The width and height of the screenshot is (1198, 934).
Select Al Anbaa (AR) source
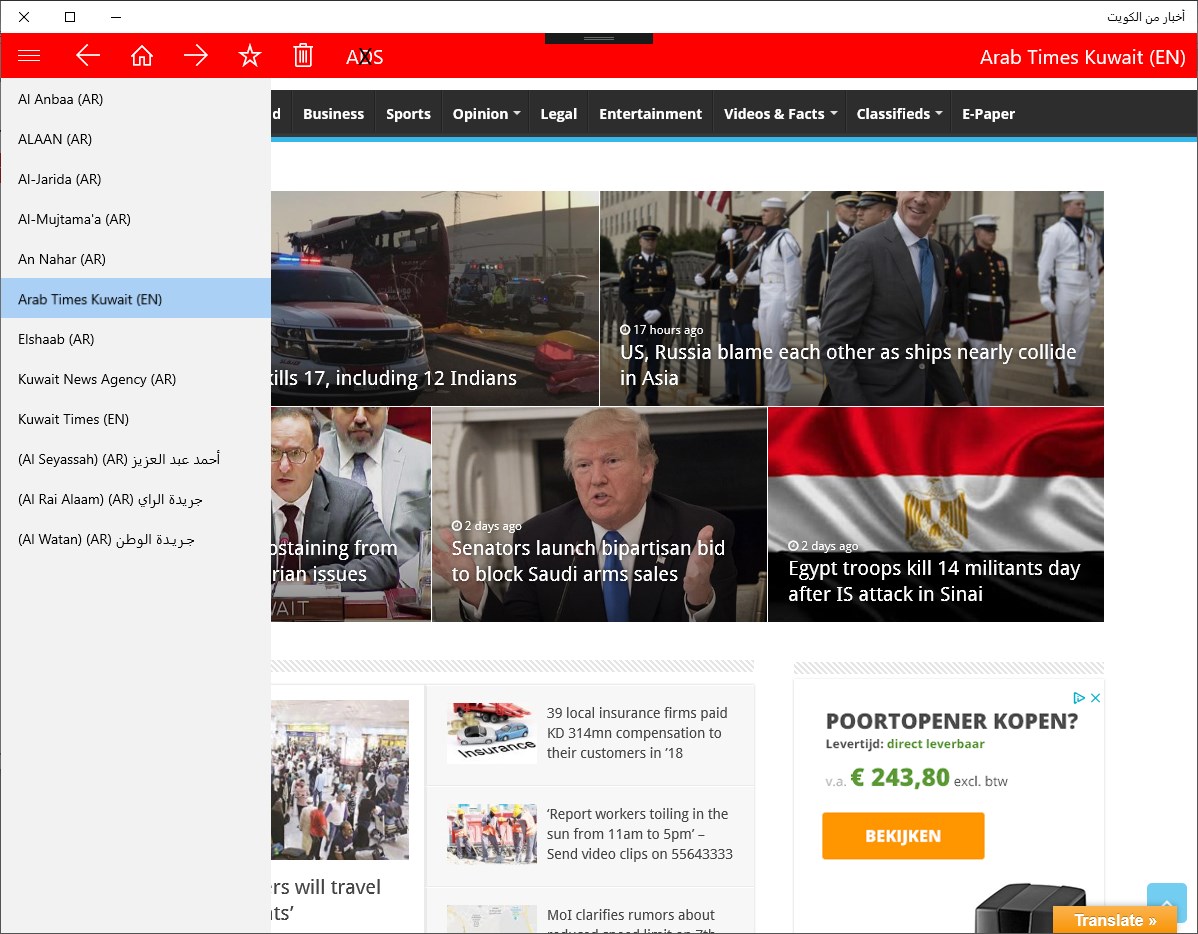coord(135,99)
